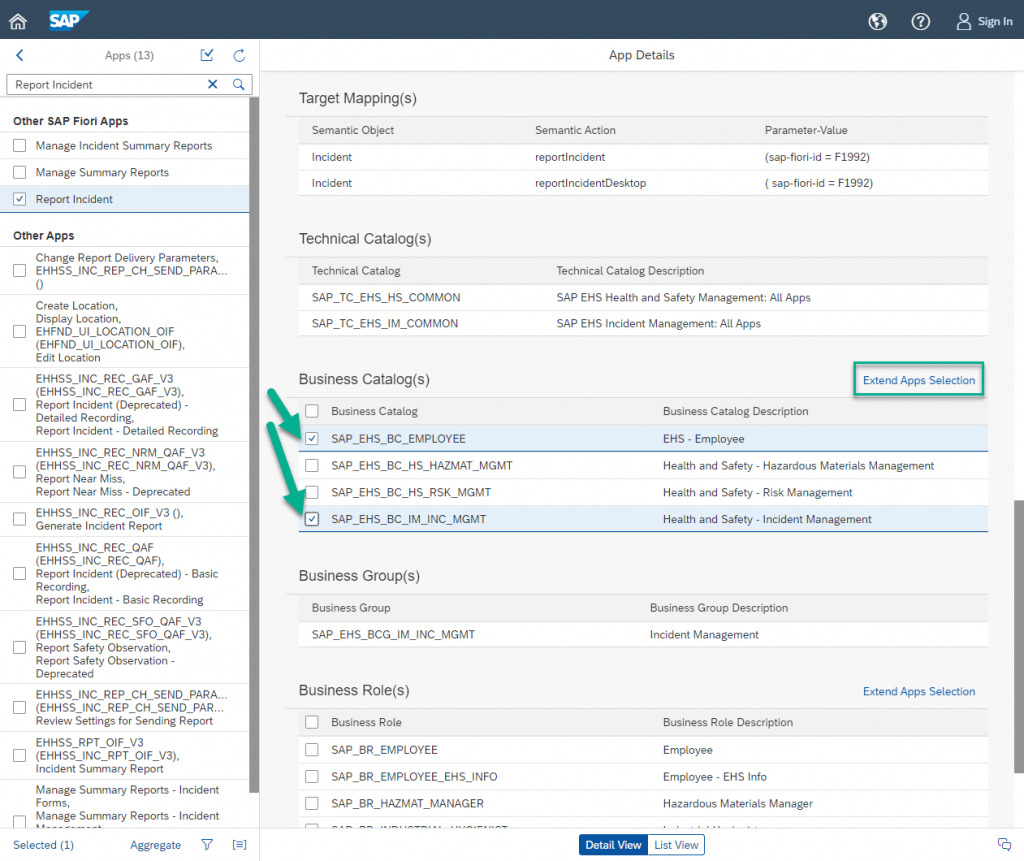Screen dimensions: 1024x861
Task: Refresh the apps list
Action: click(x=240, y=56)
